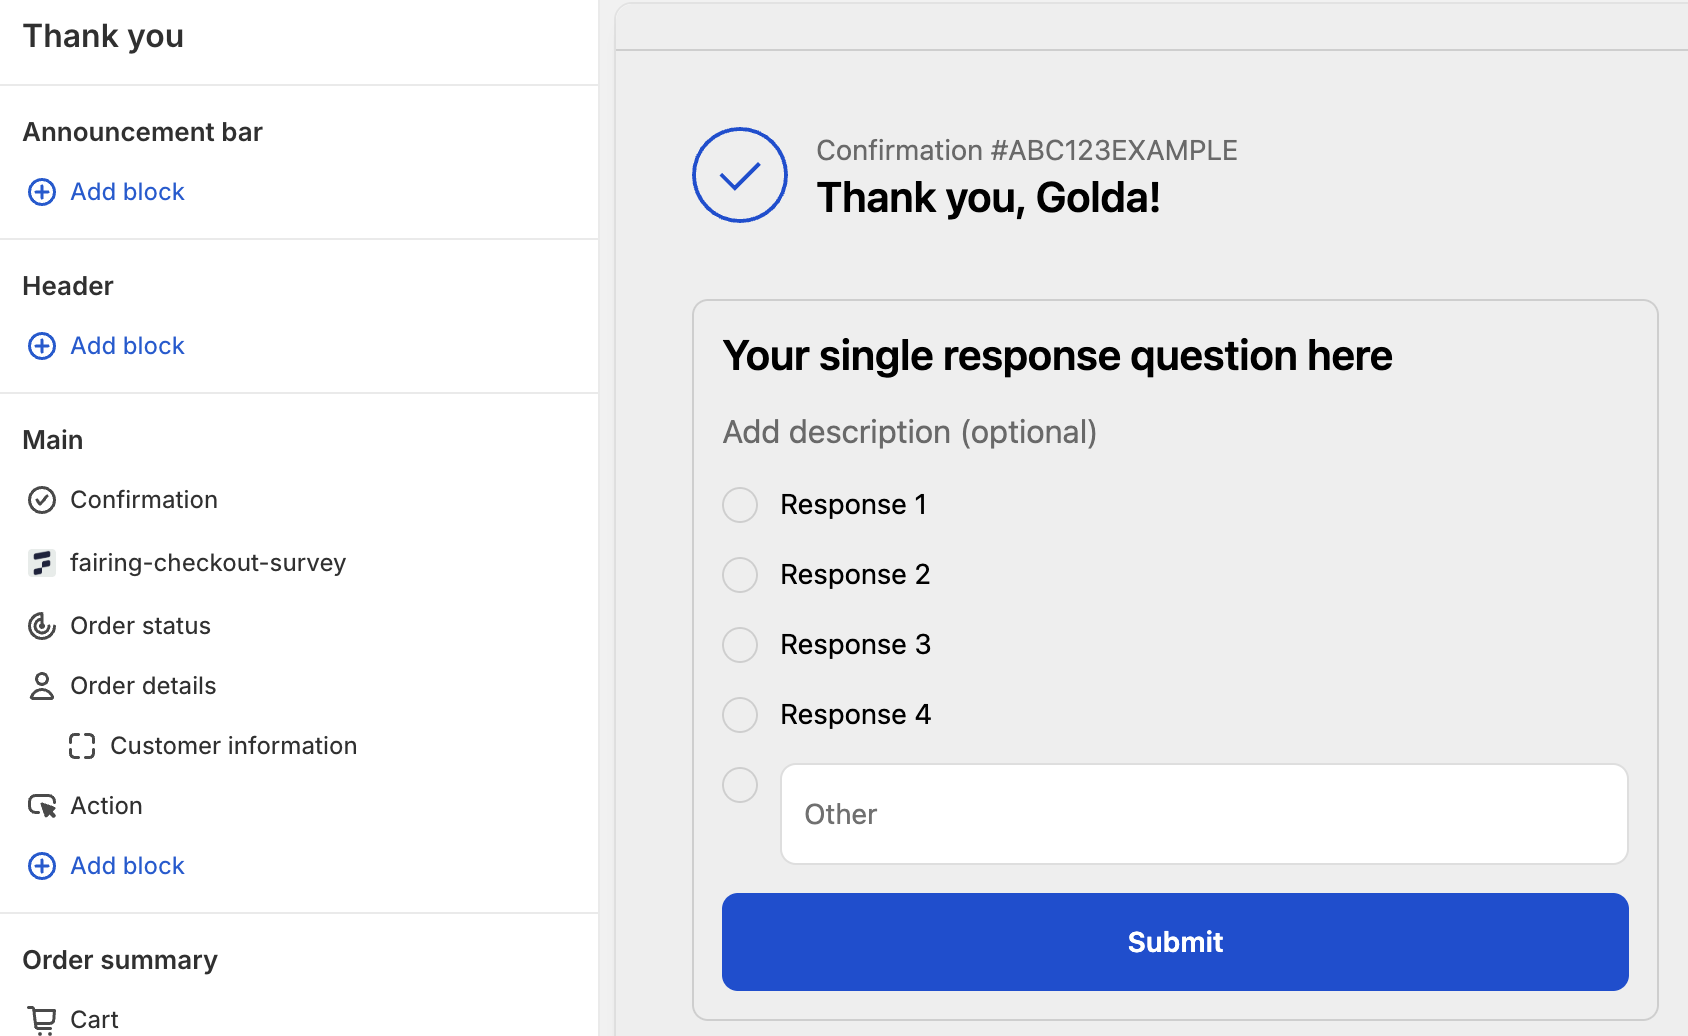Viewport: 1688px width, 1036px height.
Task: Open the Order status section item
Action: point(140,626)
